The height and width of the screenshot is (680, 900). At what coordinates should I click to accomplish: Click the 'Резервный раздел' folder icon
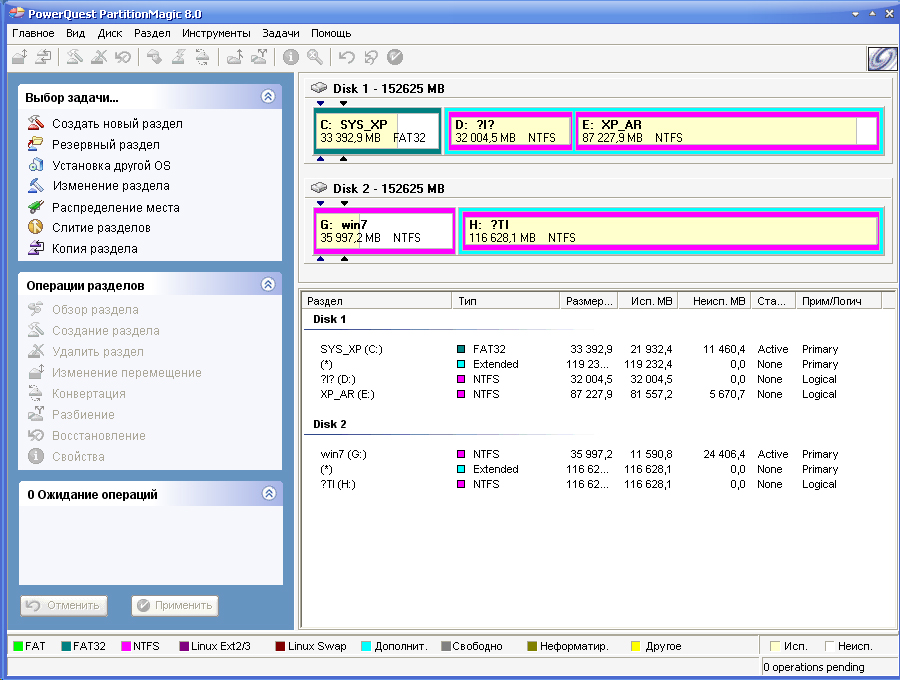(x=36, y=144)
